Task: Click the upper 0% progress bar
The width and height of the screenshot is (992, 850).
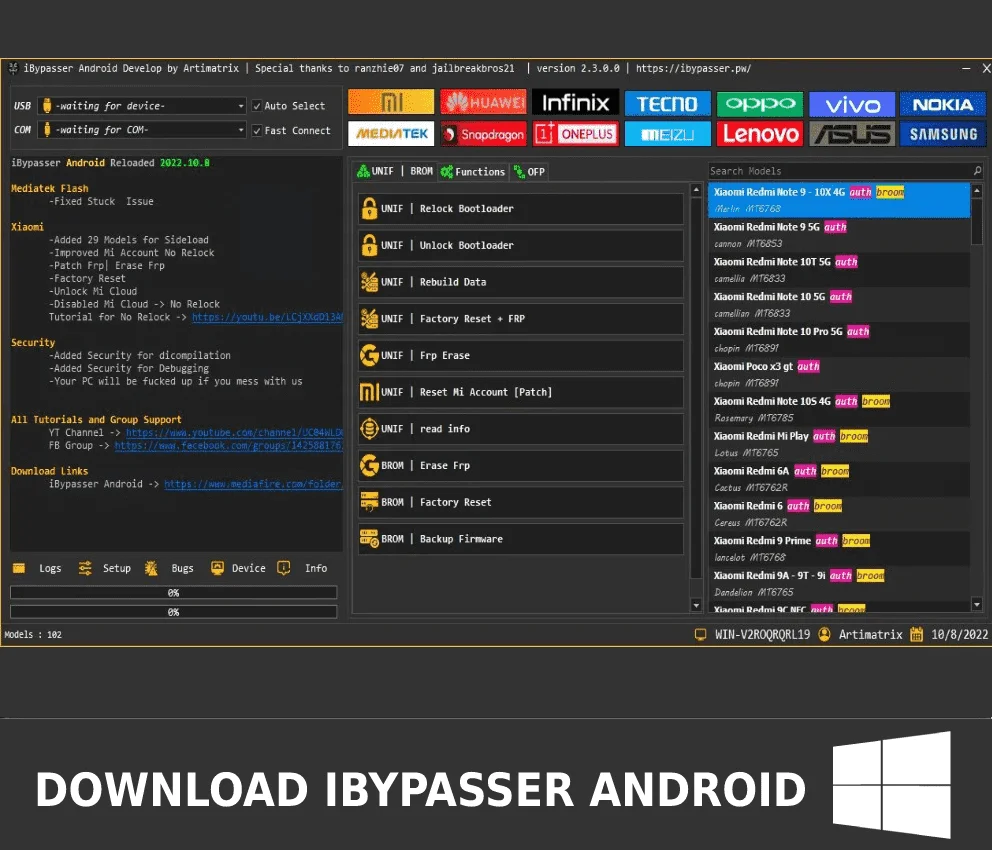Action: (x=173, y=593)
